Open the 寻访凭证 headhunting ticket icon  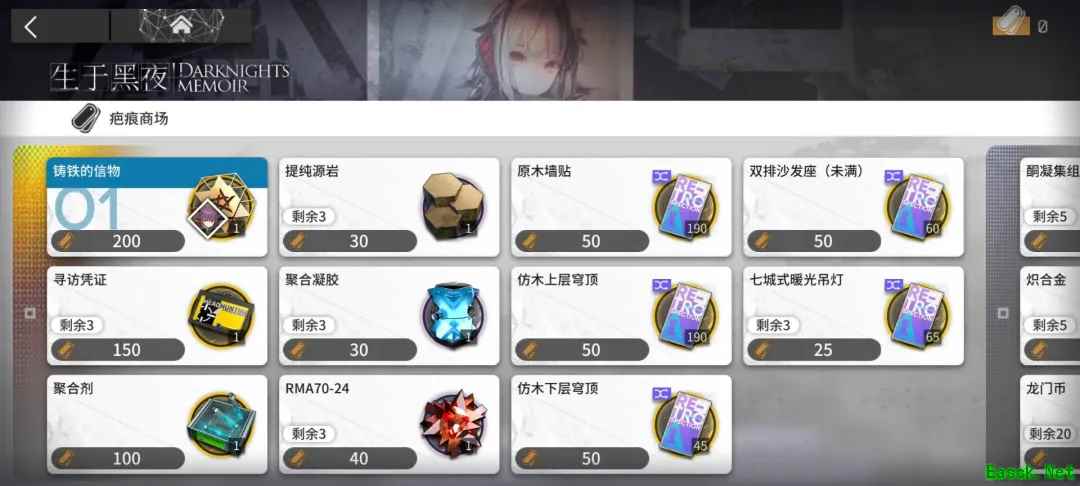(x=222, y=315)
